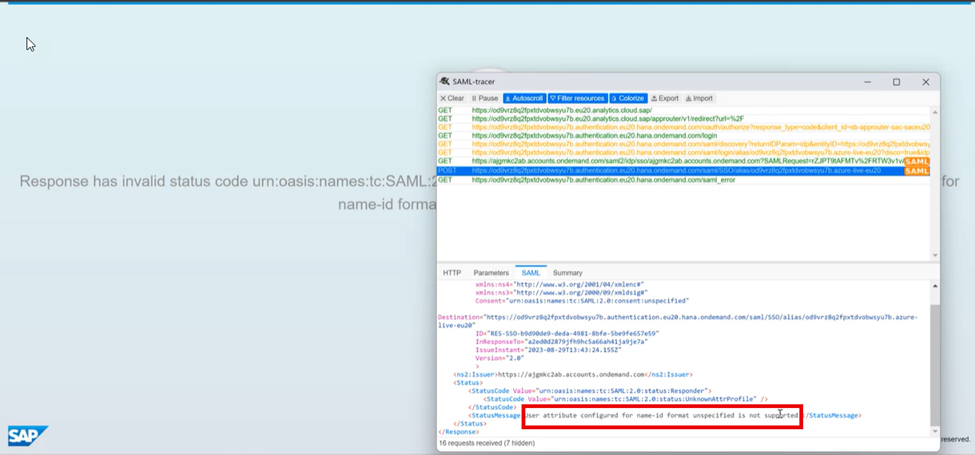Click the Consent unspecified attribute line

(582, 301)
